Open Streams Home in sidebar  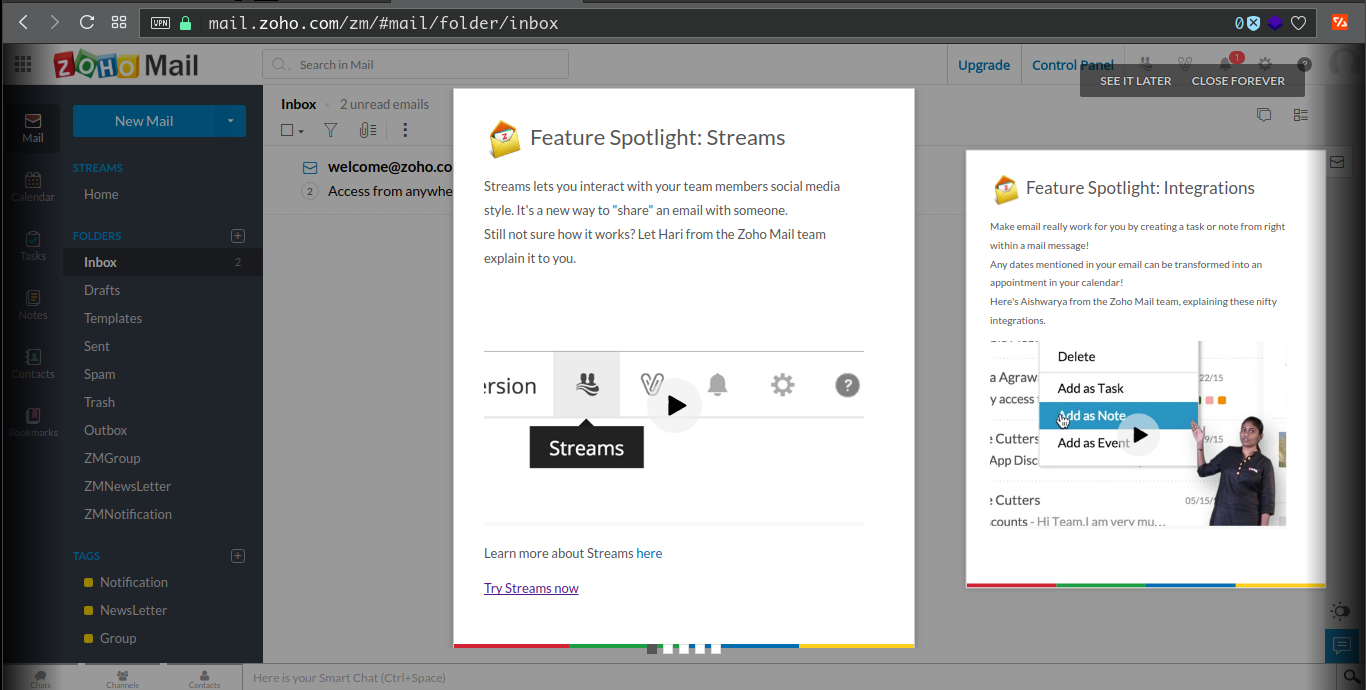101,194
